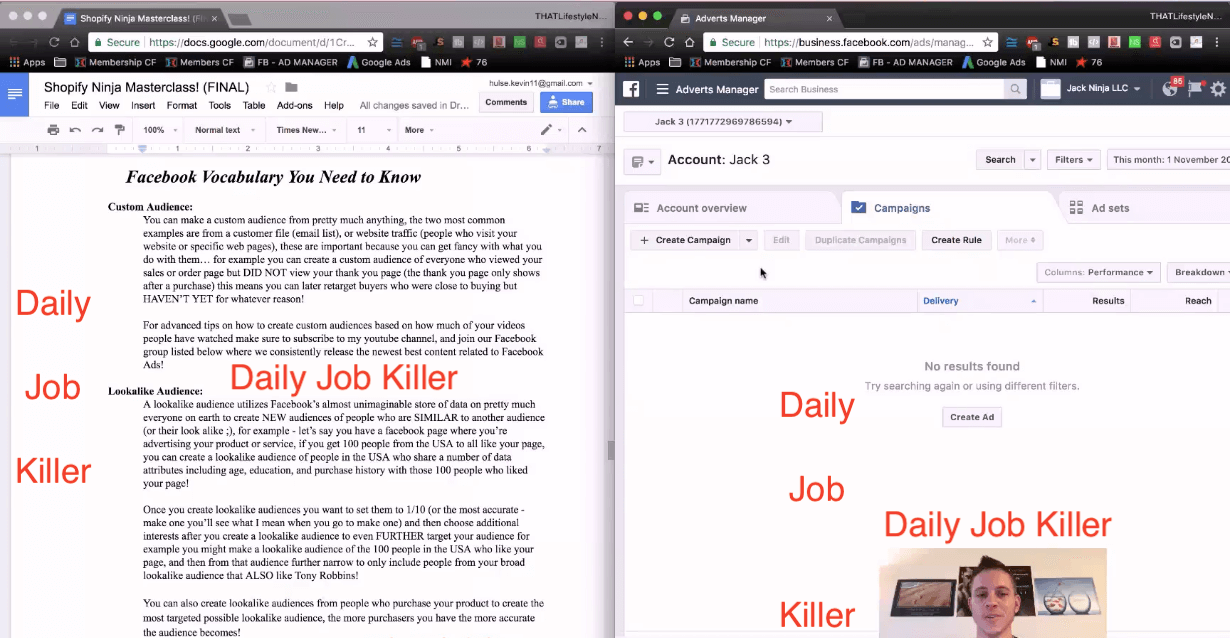1230x638 pixels.
Task: Open the File menu in Google Docs
Action: [x=51, y=105]
